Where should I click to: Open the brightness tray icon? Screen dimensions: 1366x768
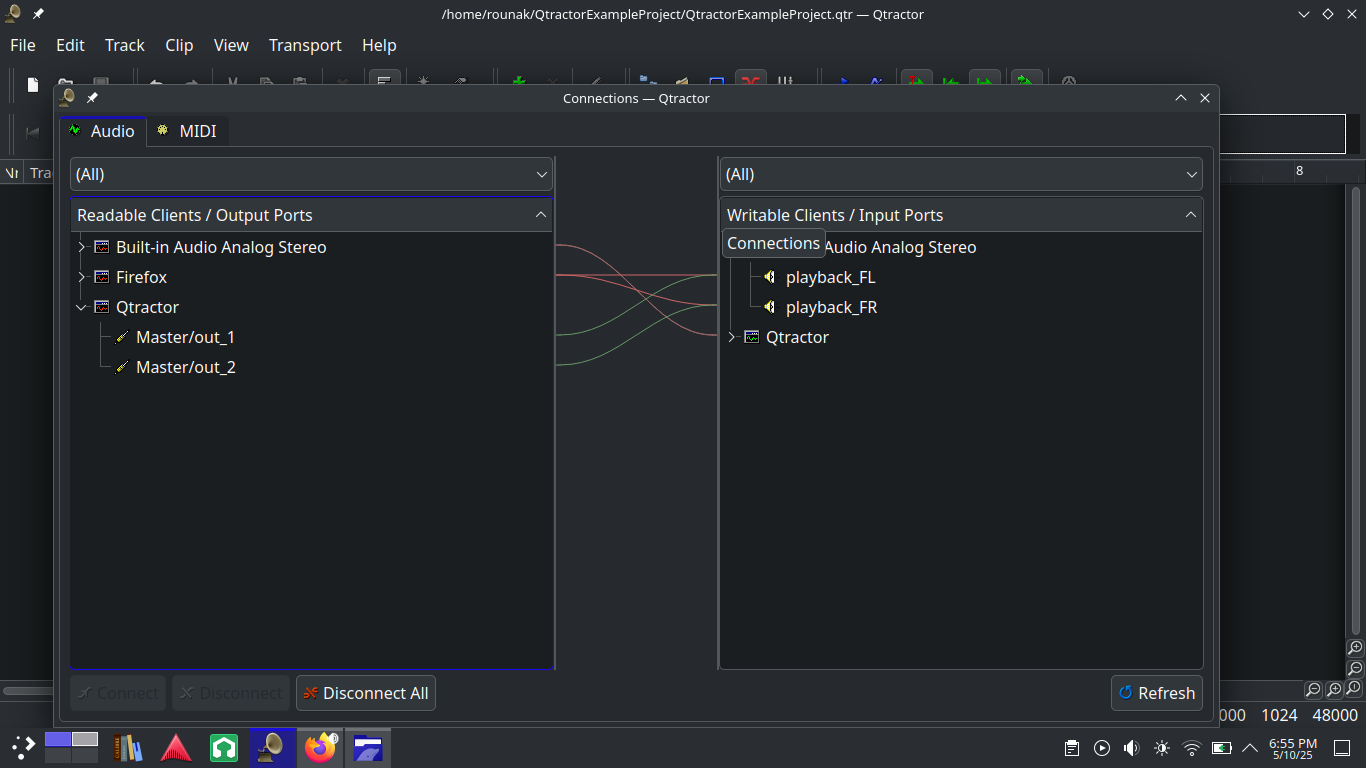(1162, 748)
